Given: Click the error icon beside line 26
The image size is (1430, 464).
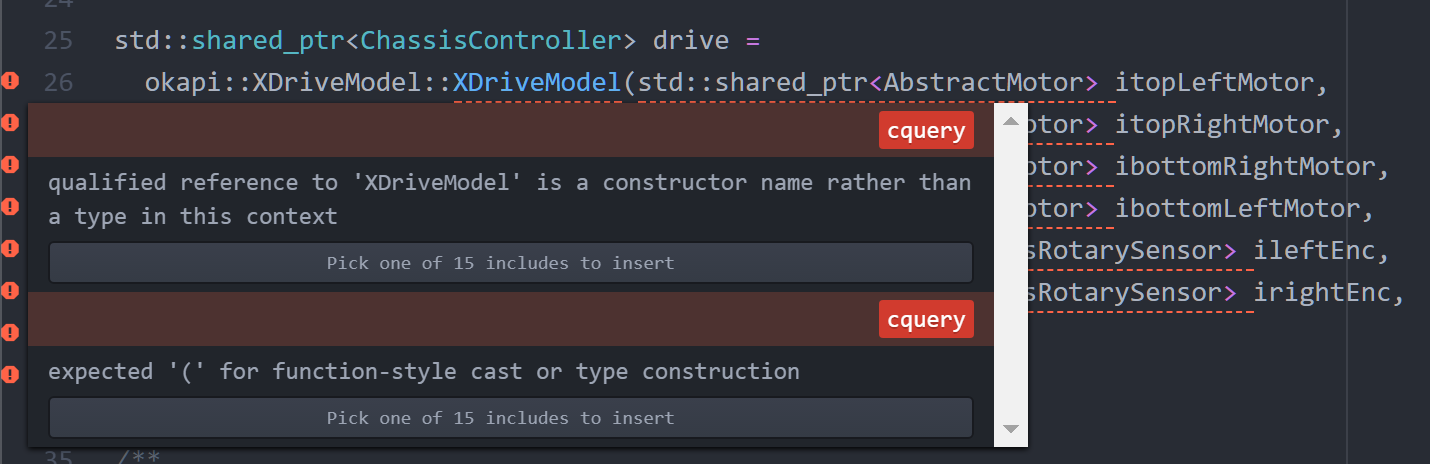Looking at the screenshot, I should pos(10,80).
